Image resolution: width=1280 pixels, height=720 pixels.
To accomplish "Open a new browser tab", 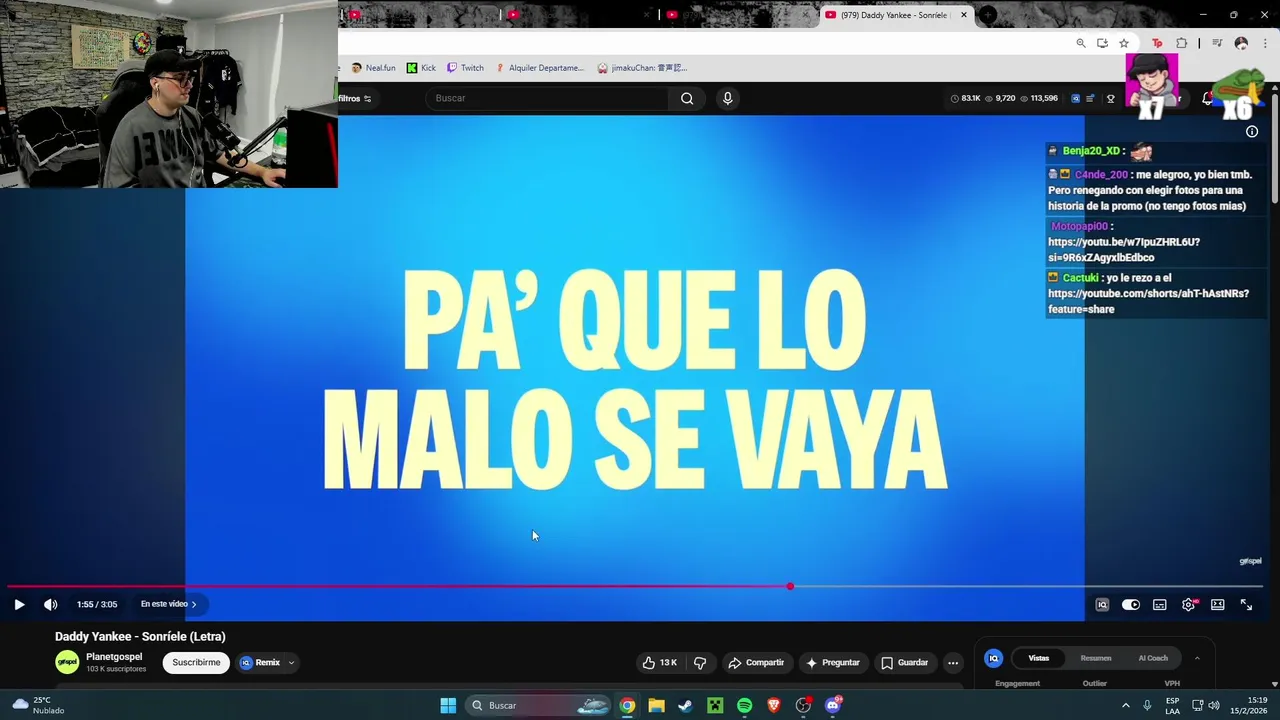I will click(988, 15).
